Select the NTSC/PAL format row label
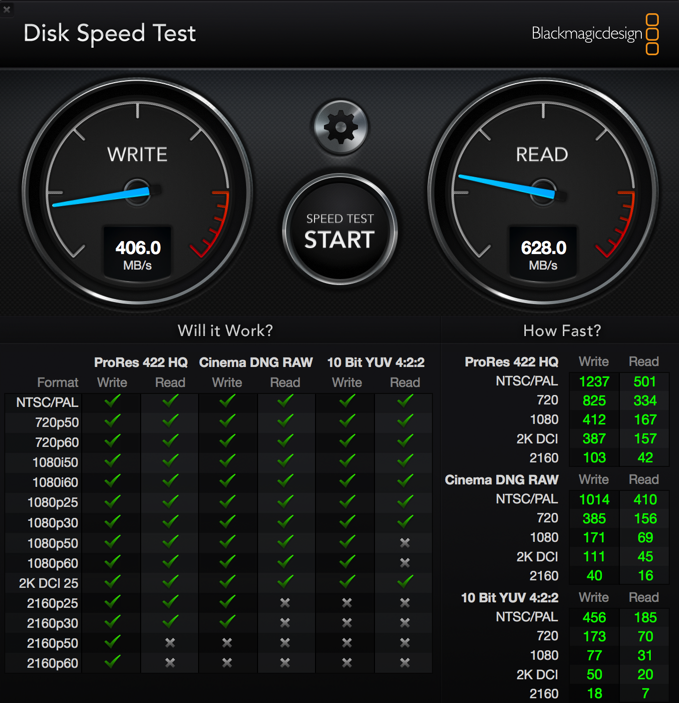Screen dimensions: 679x703 47,403
